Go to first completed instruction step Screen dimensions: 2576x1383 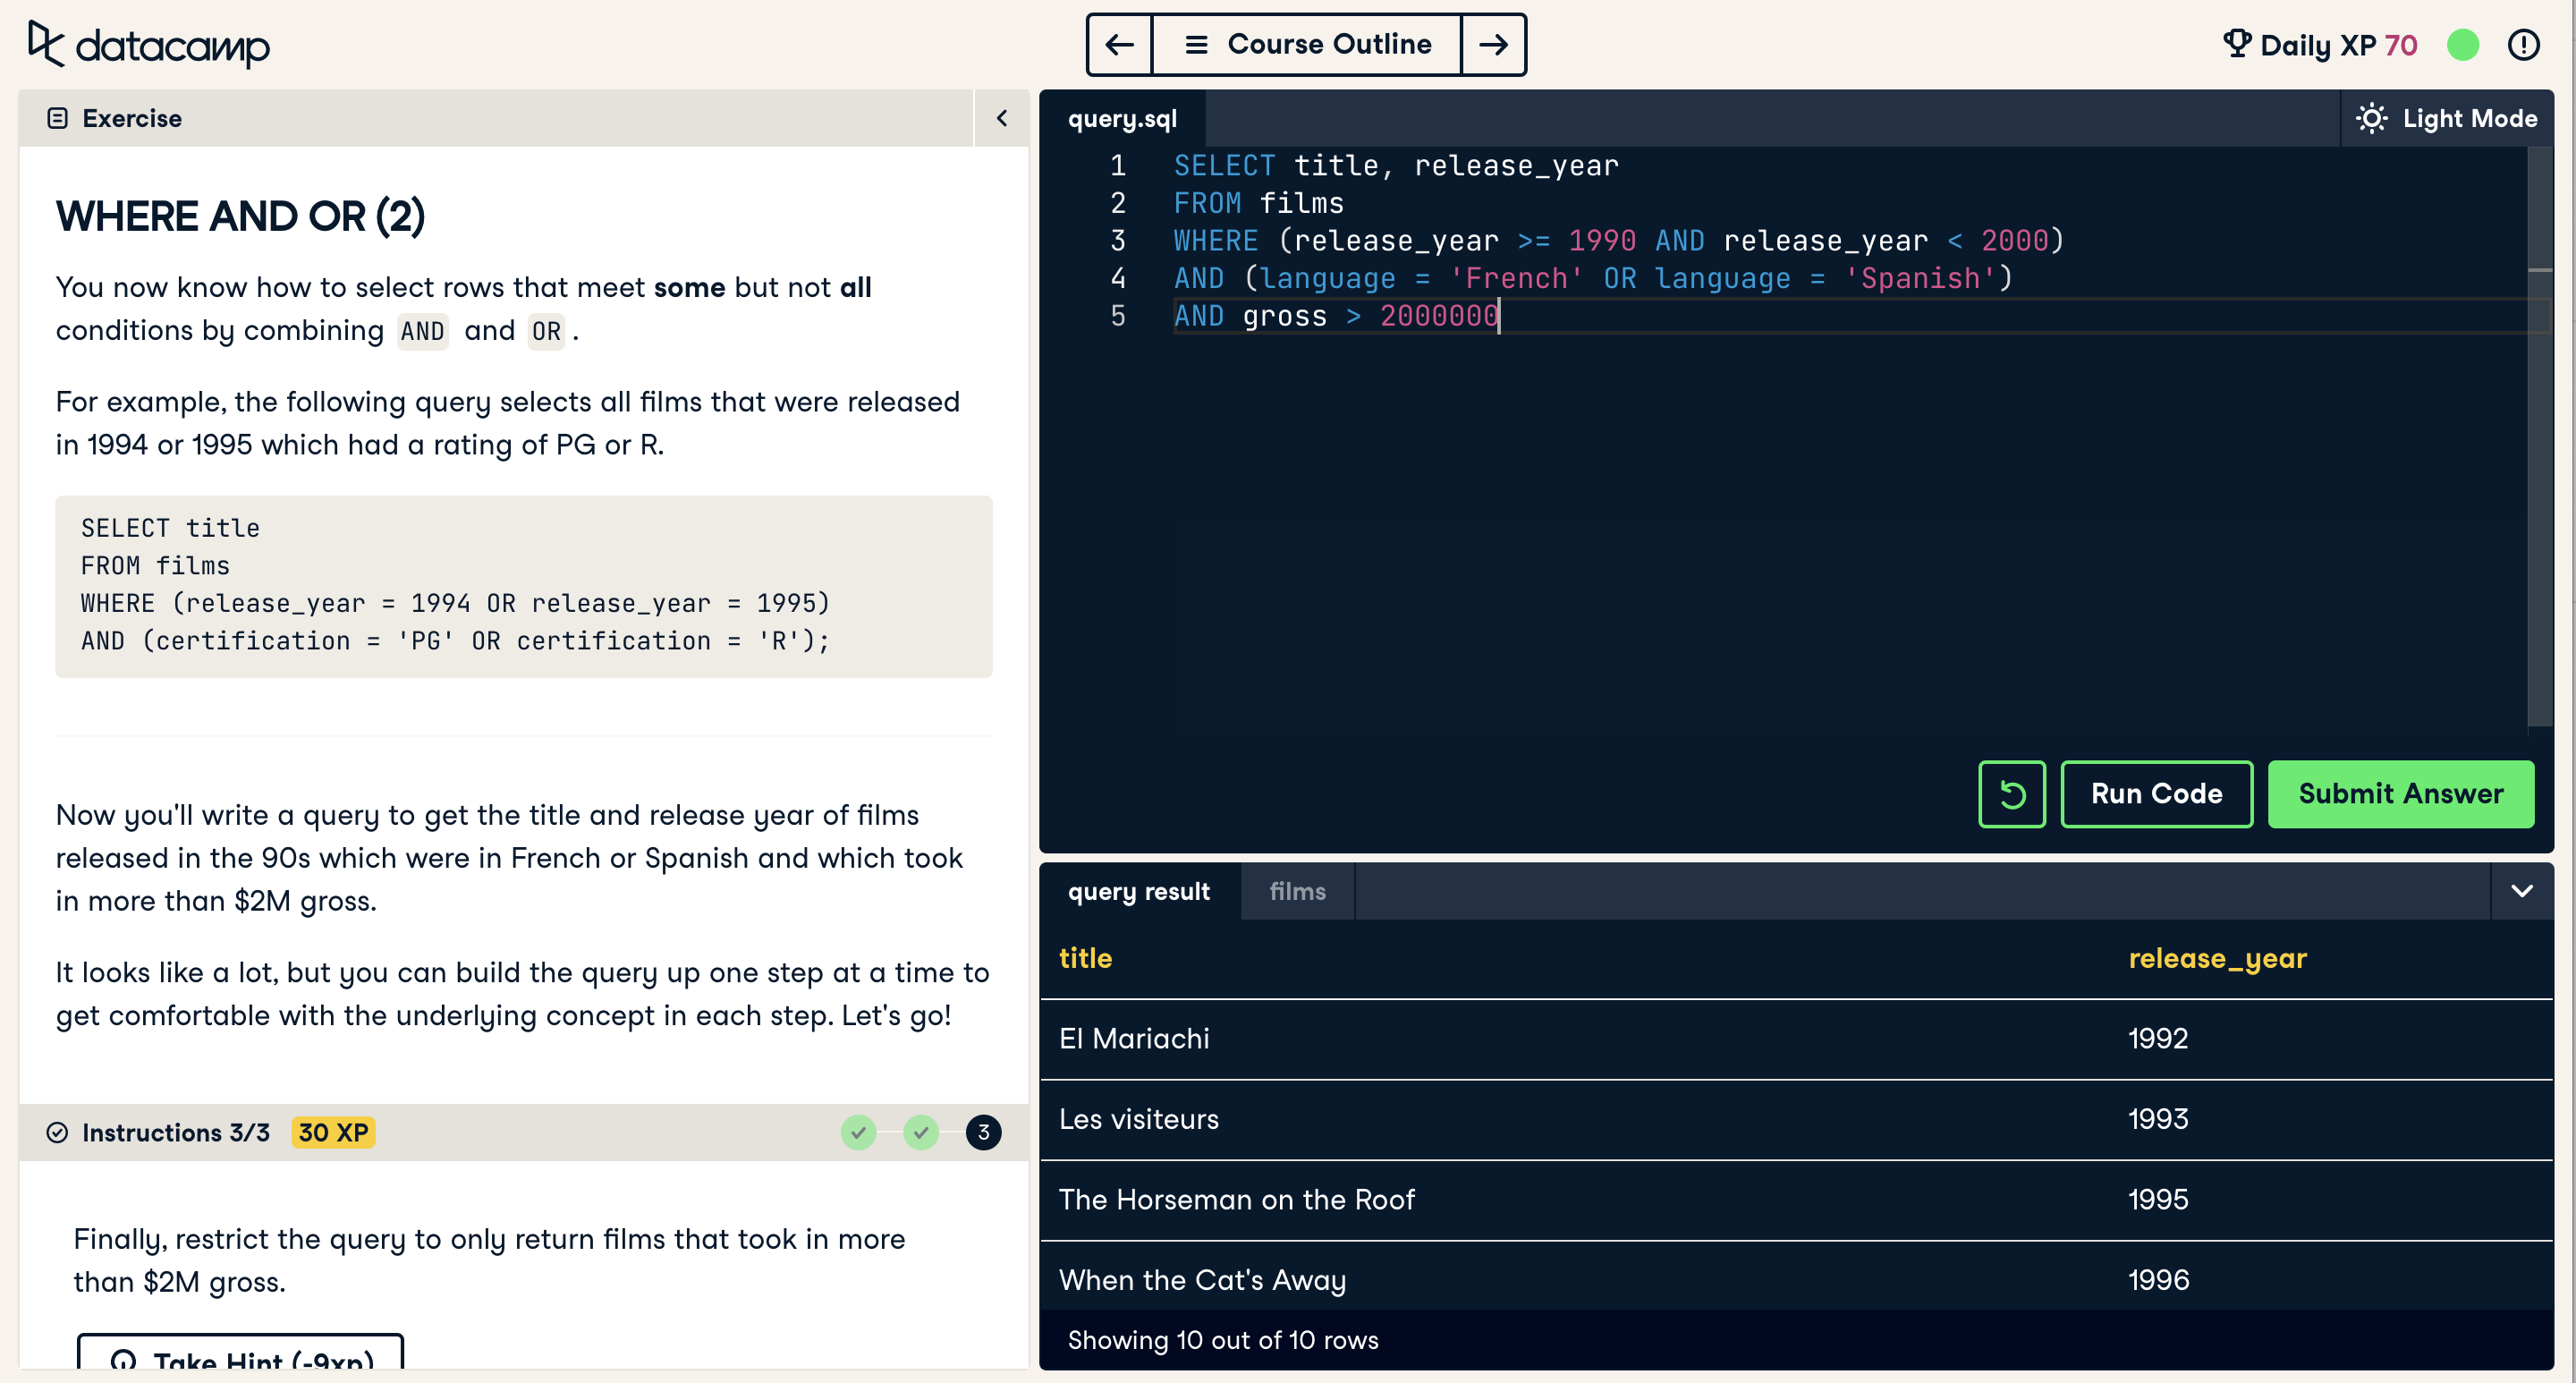click(x=858, y=1133)
